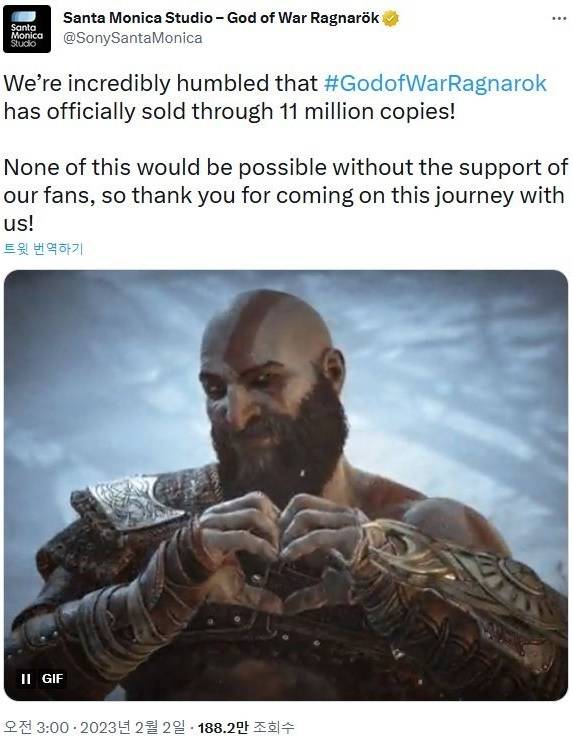Viewport: 573px width, 742px height.
Task: Open the three-dot more options menu
Action: point(559,18)
